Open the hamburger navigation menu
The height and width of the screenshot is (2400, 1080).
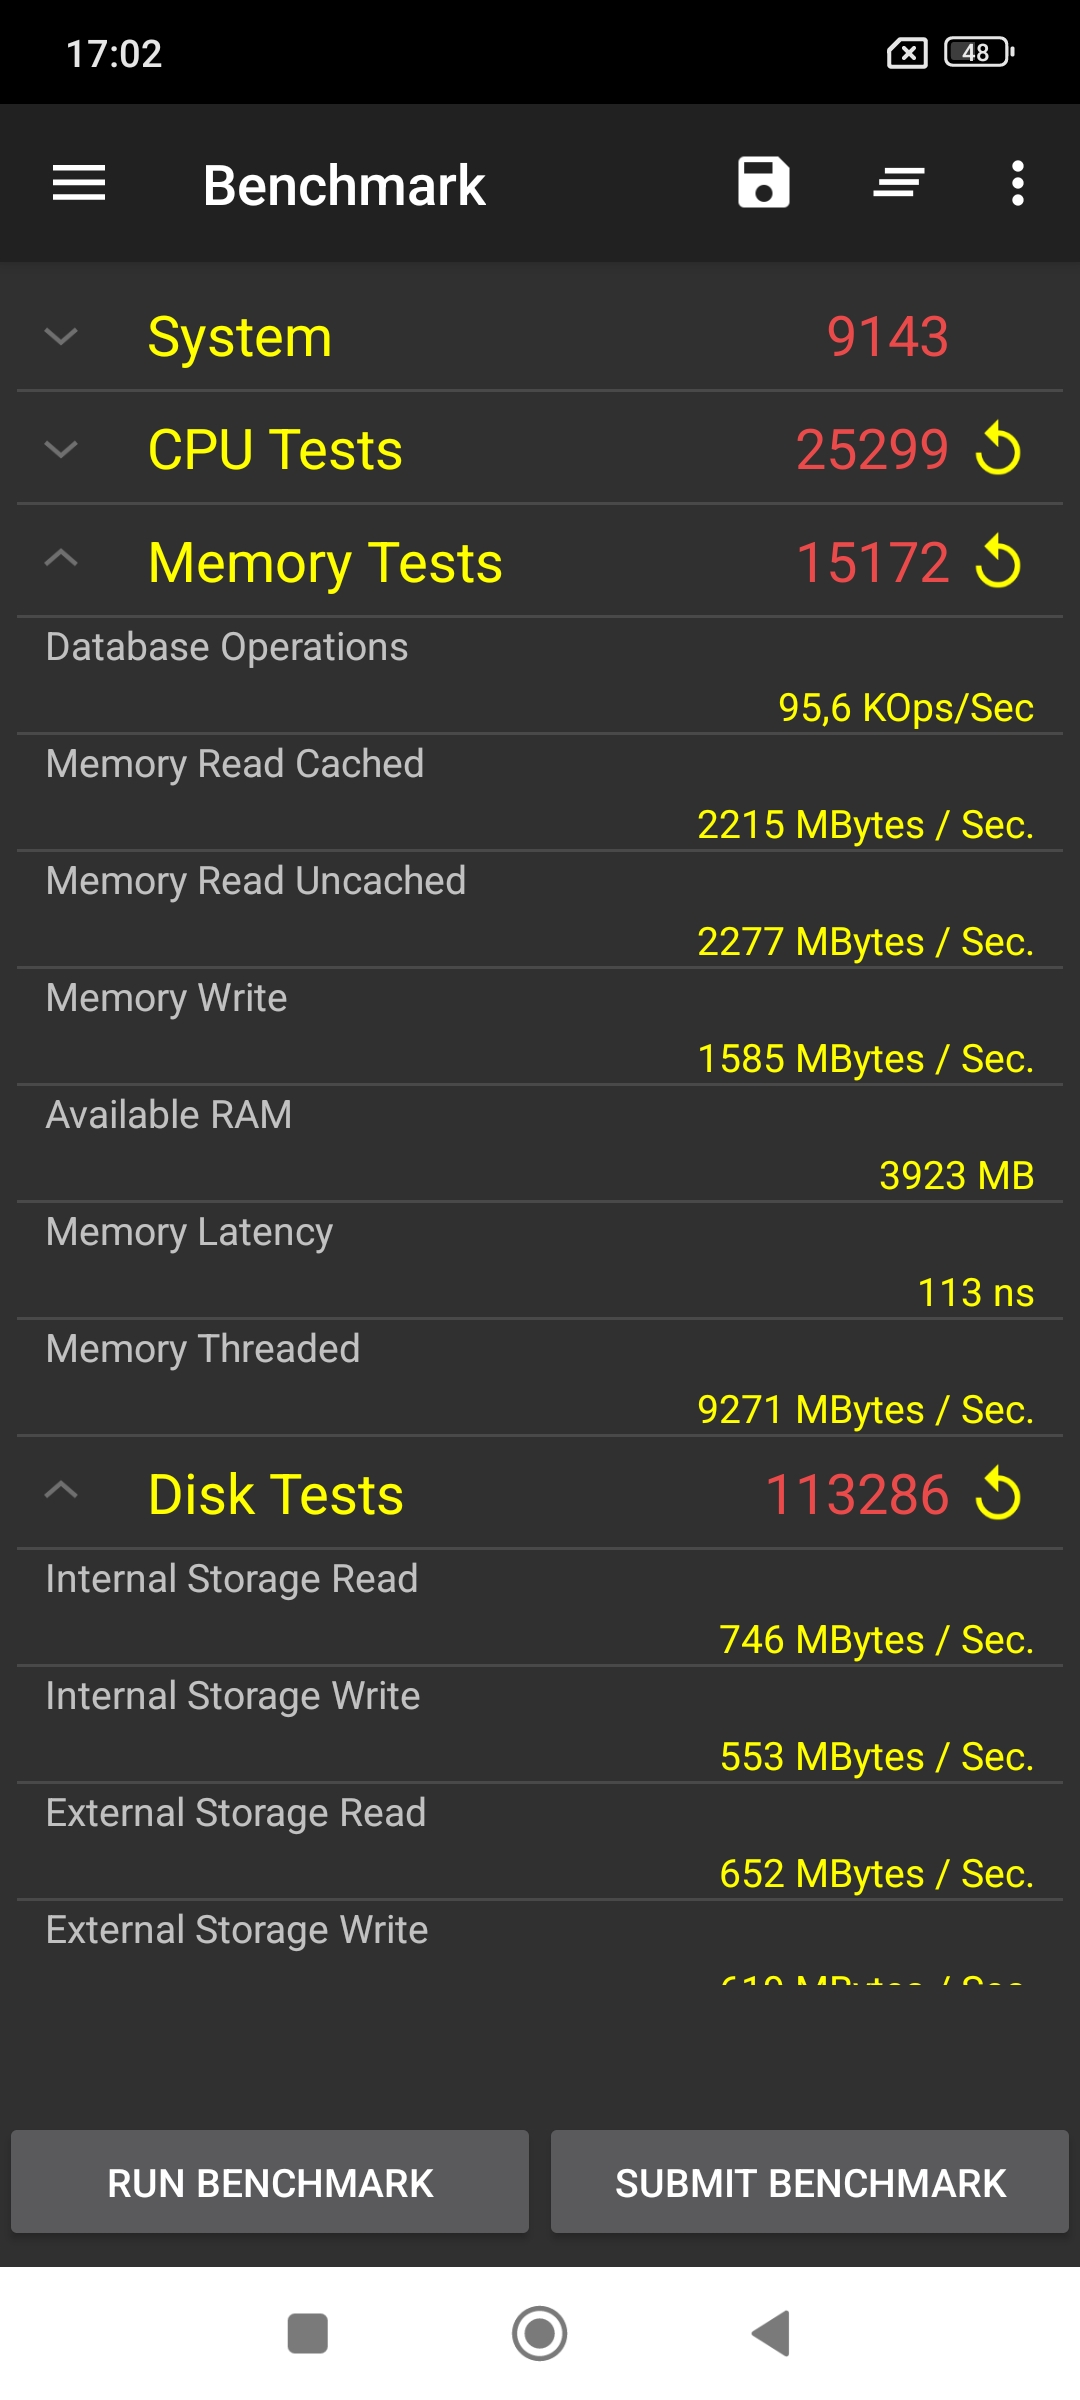[x=79, y=183]
